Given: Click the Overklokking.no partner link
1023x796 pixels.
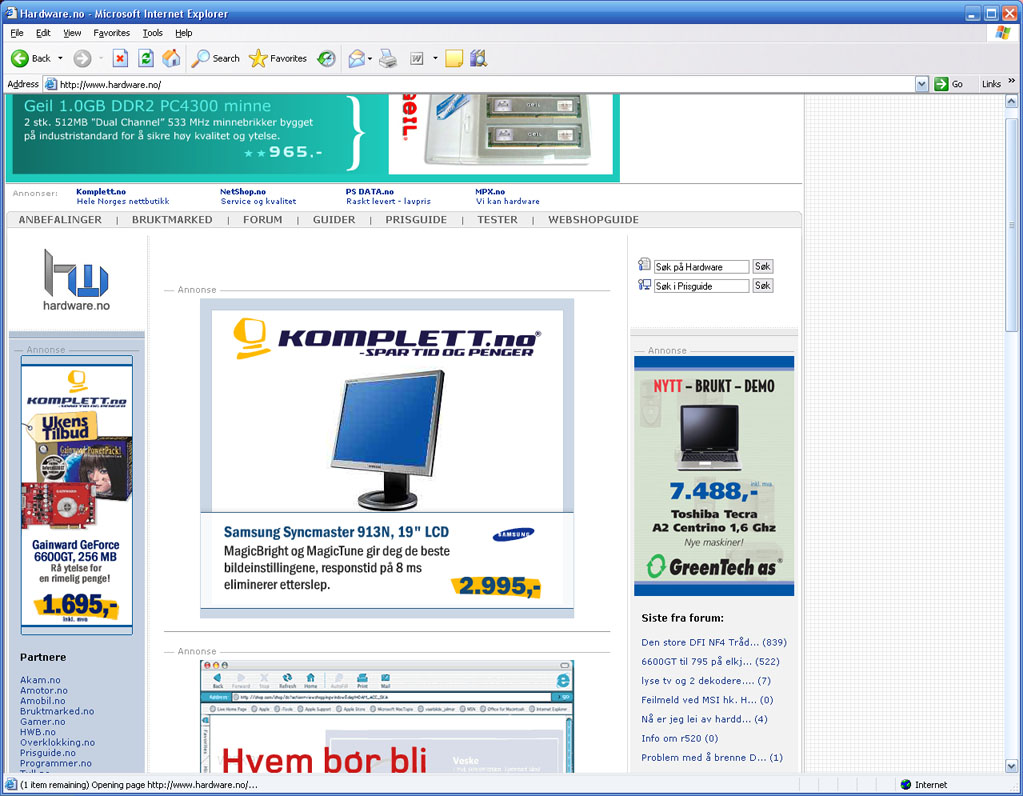Looking at the screenshot, I should 57,742.
